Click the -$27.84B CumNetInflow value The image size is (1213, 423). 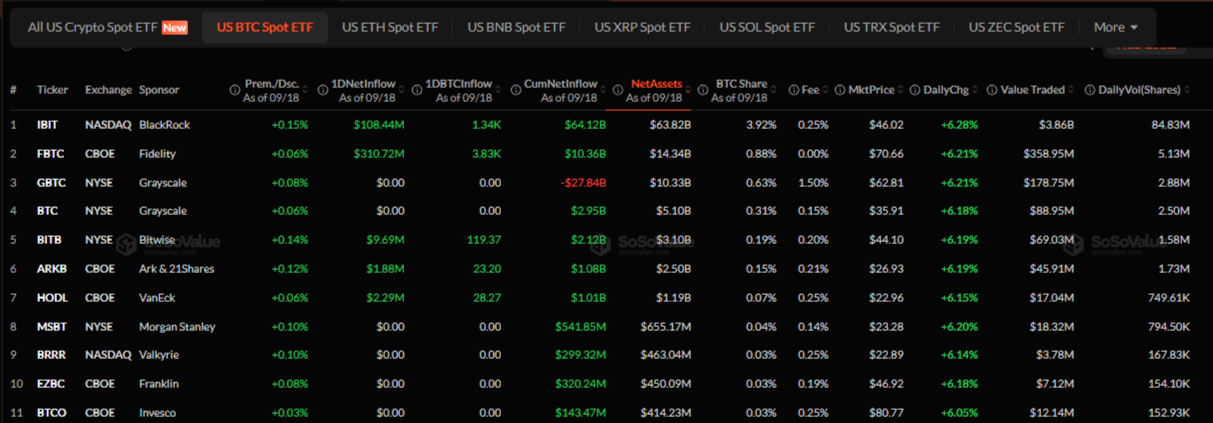(x=583, y=183)
